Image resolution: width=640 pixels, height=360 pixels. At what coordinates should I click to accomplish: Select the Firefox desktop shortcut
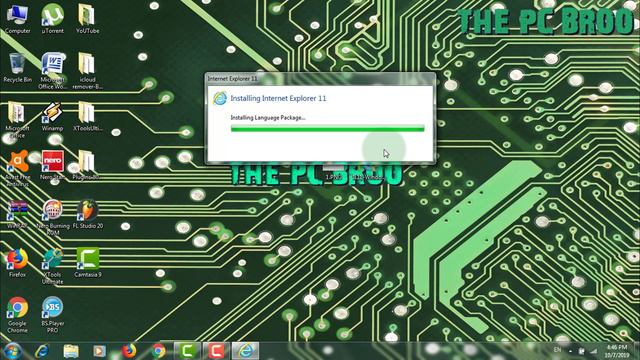pos(17,263)
